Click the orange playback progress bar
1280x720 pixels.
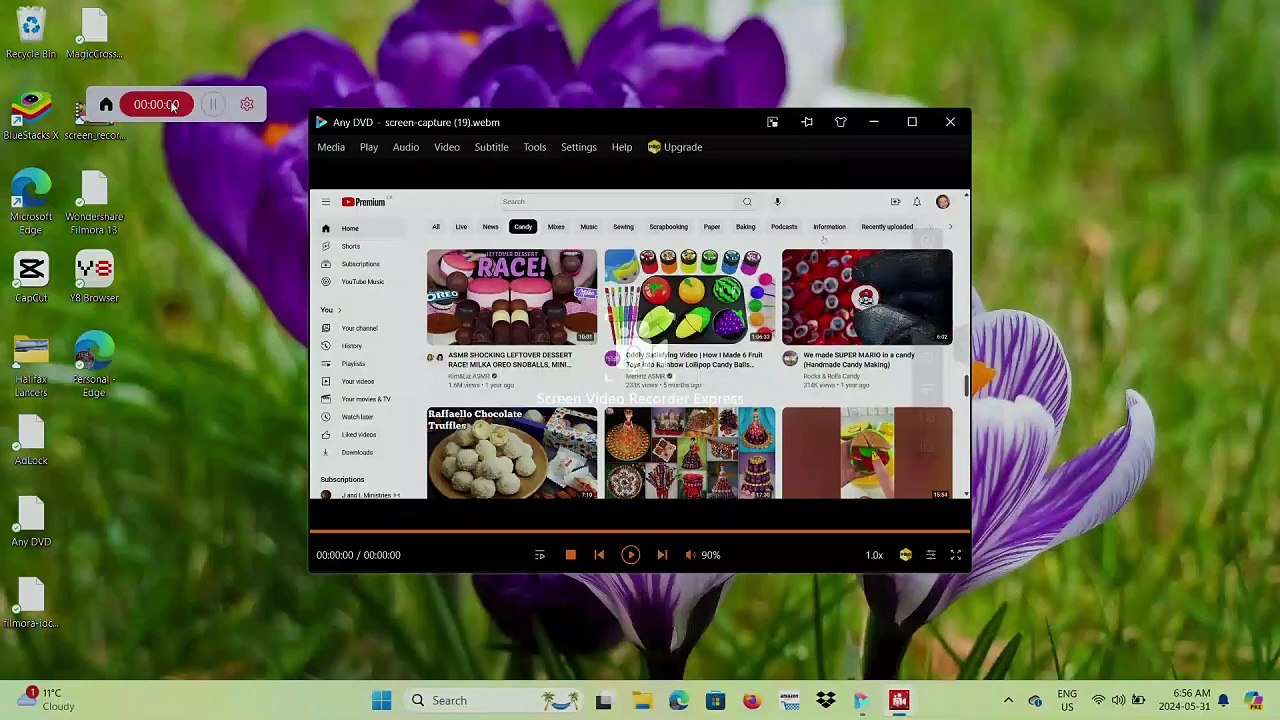[x=640, y=531]
